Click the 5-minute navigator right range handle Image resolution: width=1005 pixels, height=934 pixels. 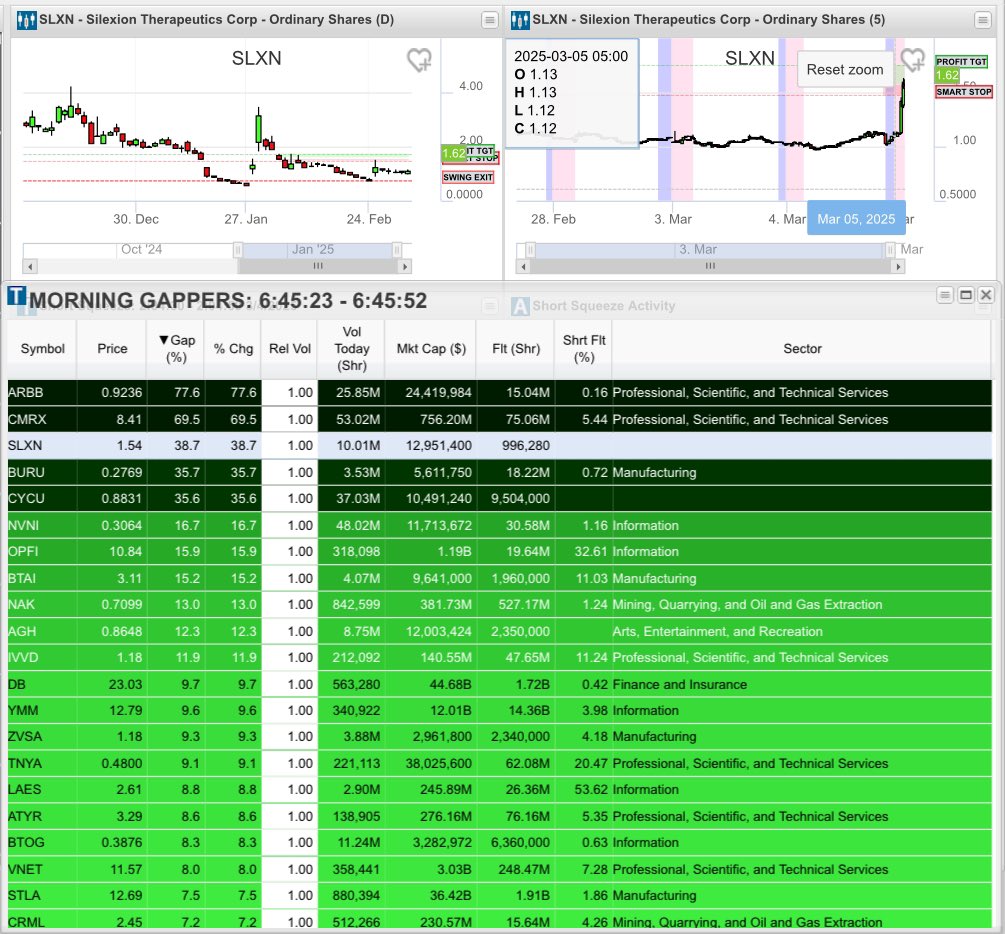point(890,249)
